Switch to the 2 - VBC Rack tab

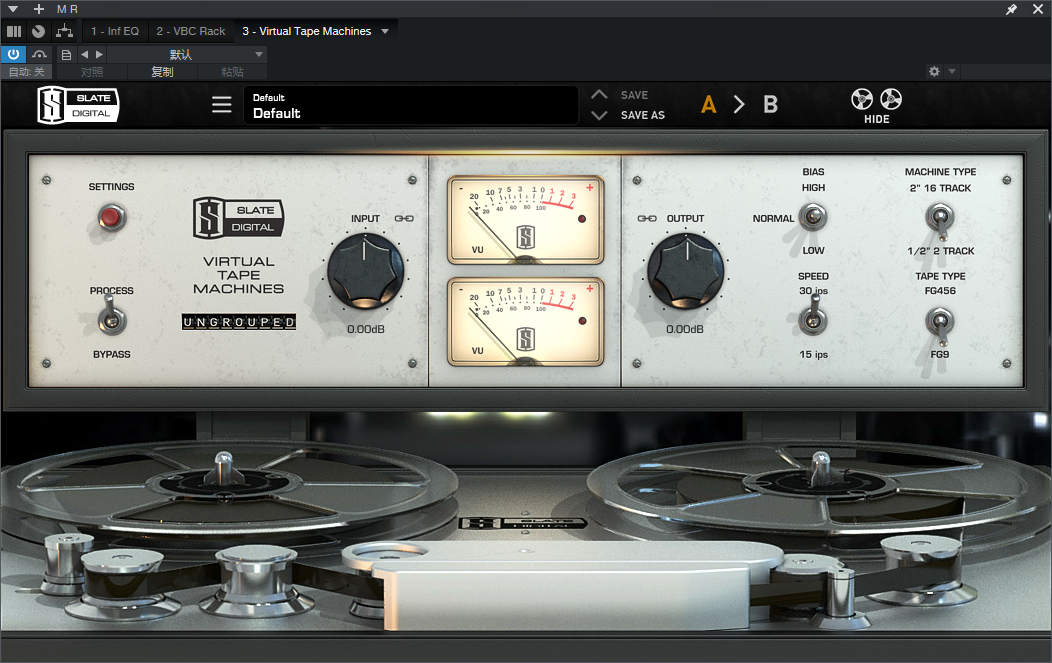[x=191, y=31]
